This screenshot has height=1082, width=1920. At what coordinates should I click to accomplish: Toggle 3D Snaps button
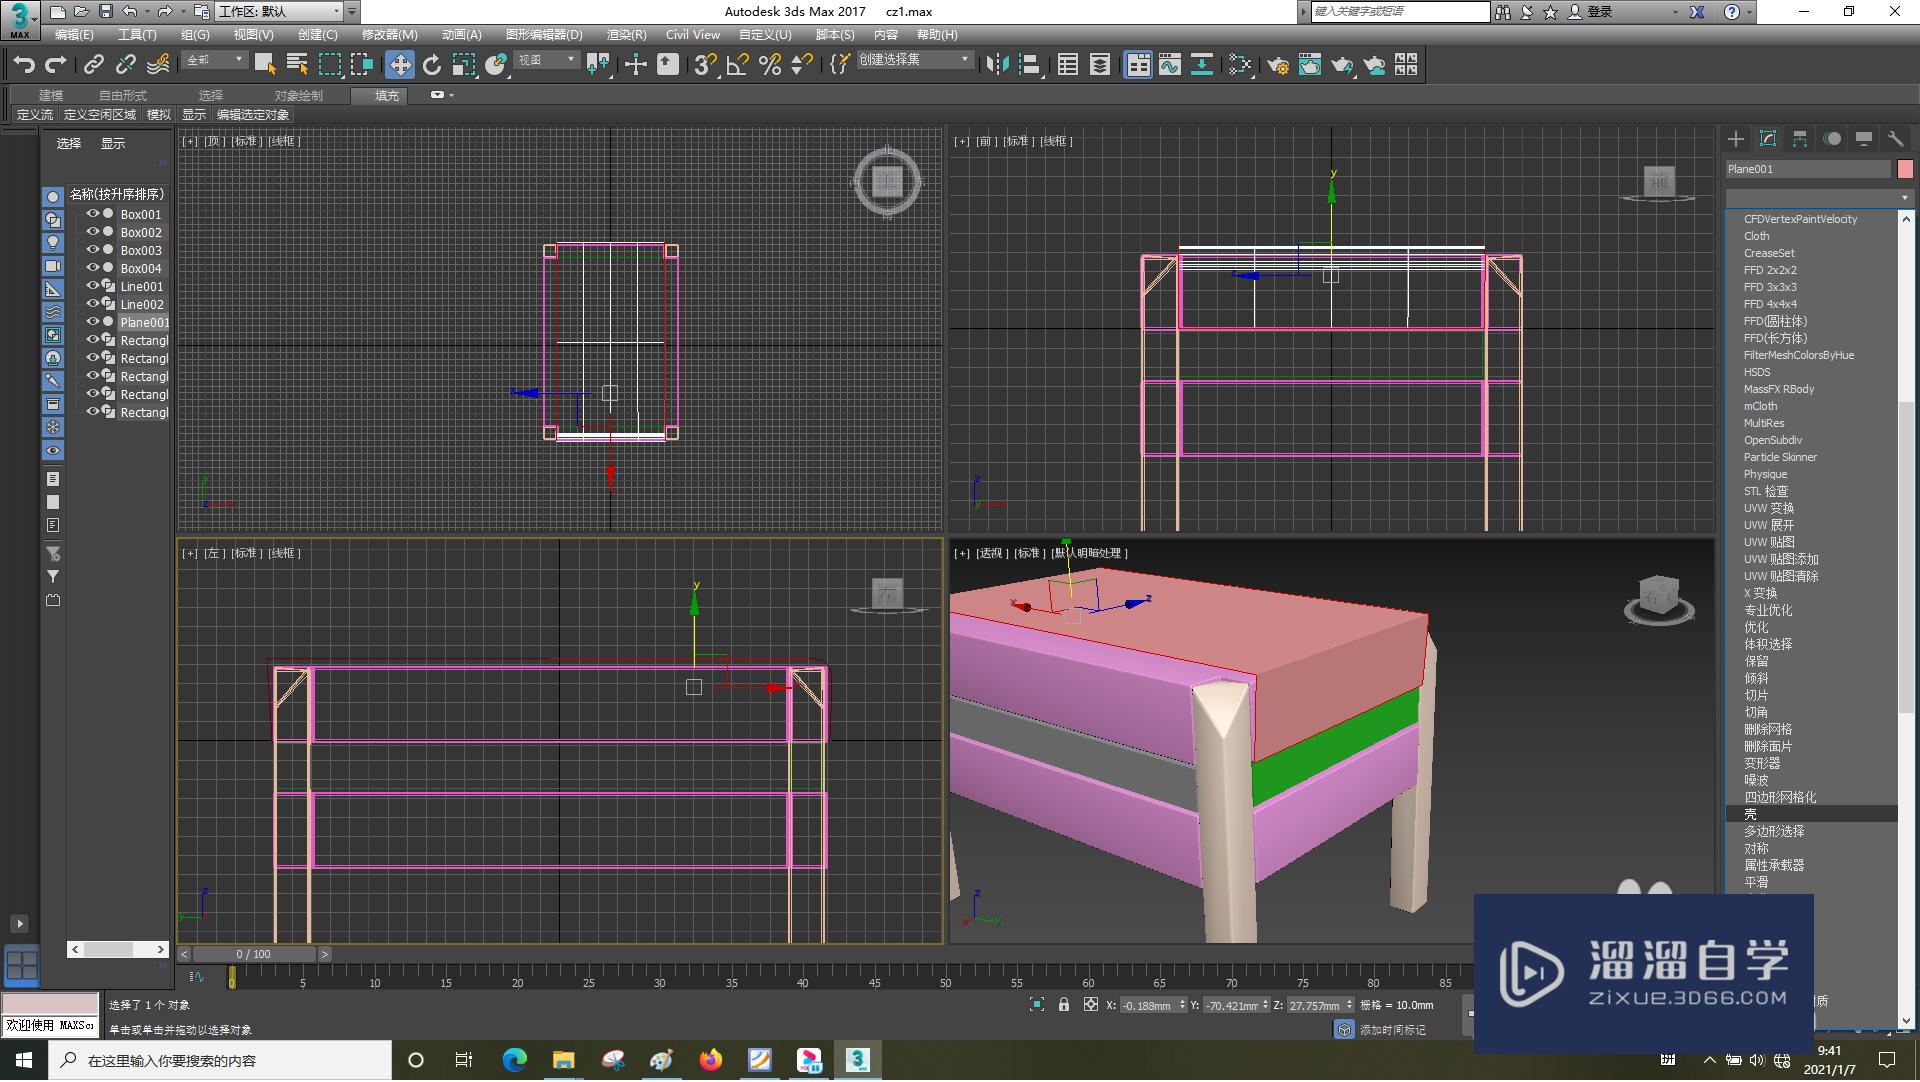(x=706, y=65)
